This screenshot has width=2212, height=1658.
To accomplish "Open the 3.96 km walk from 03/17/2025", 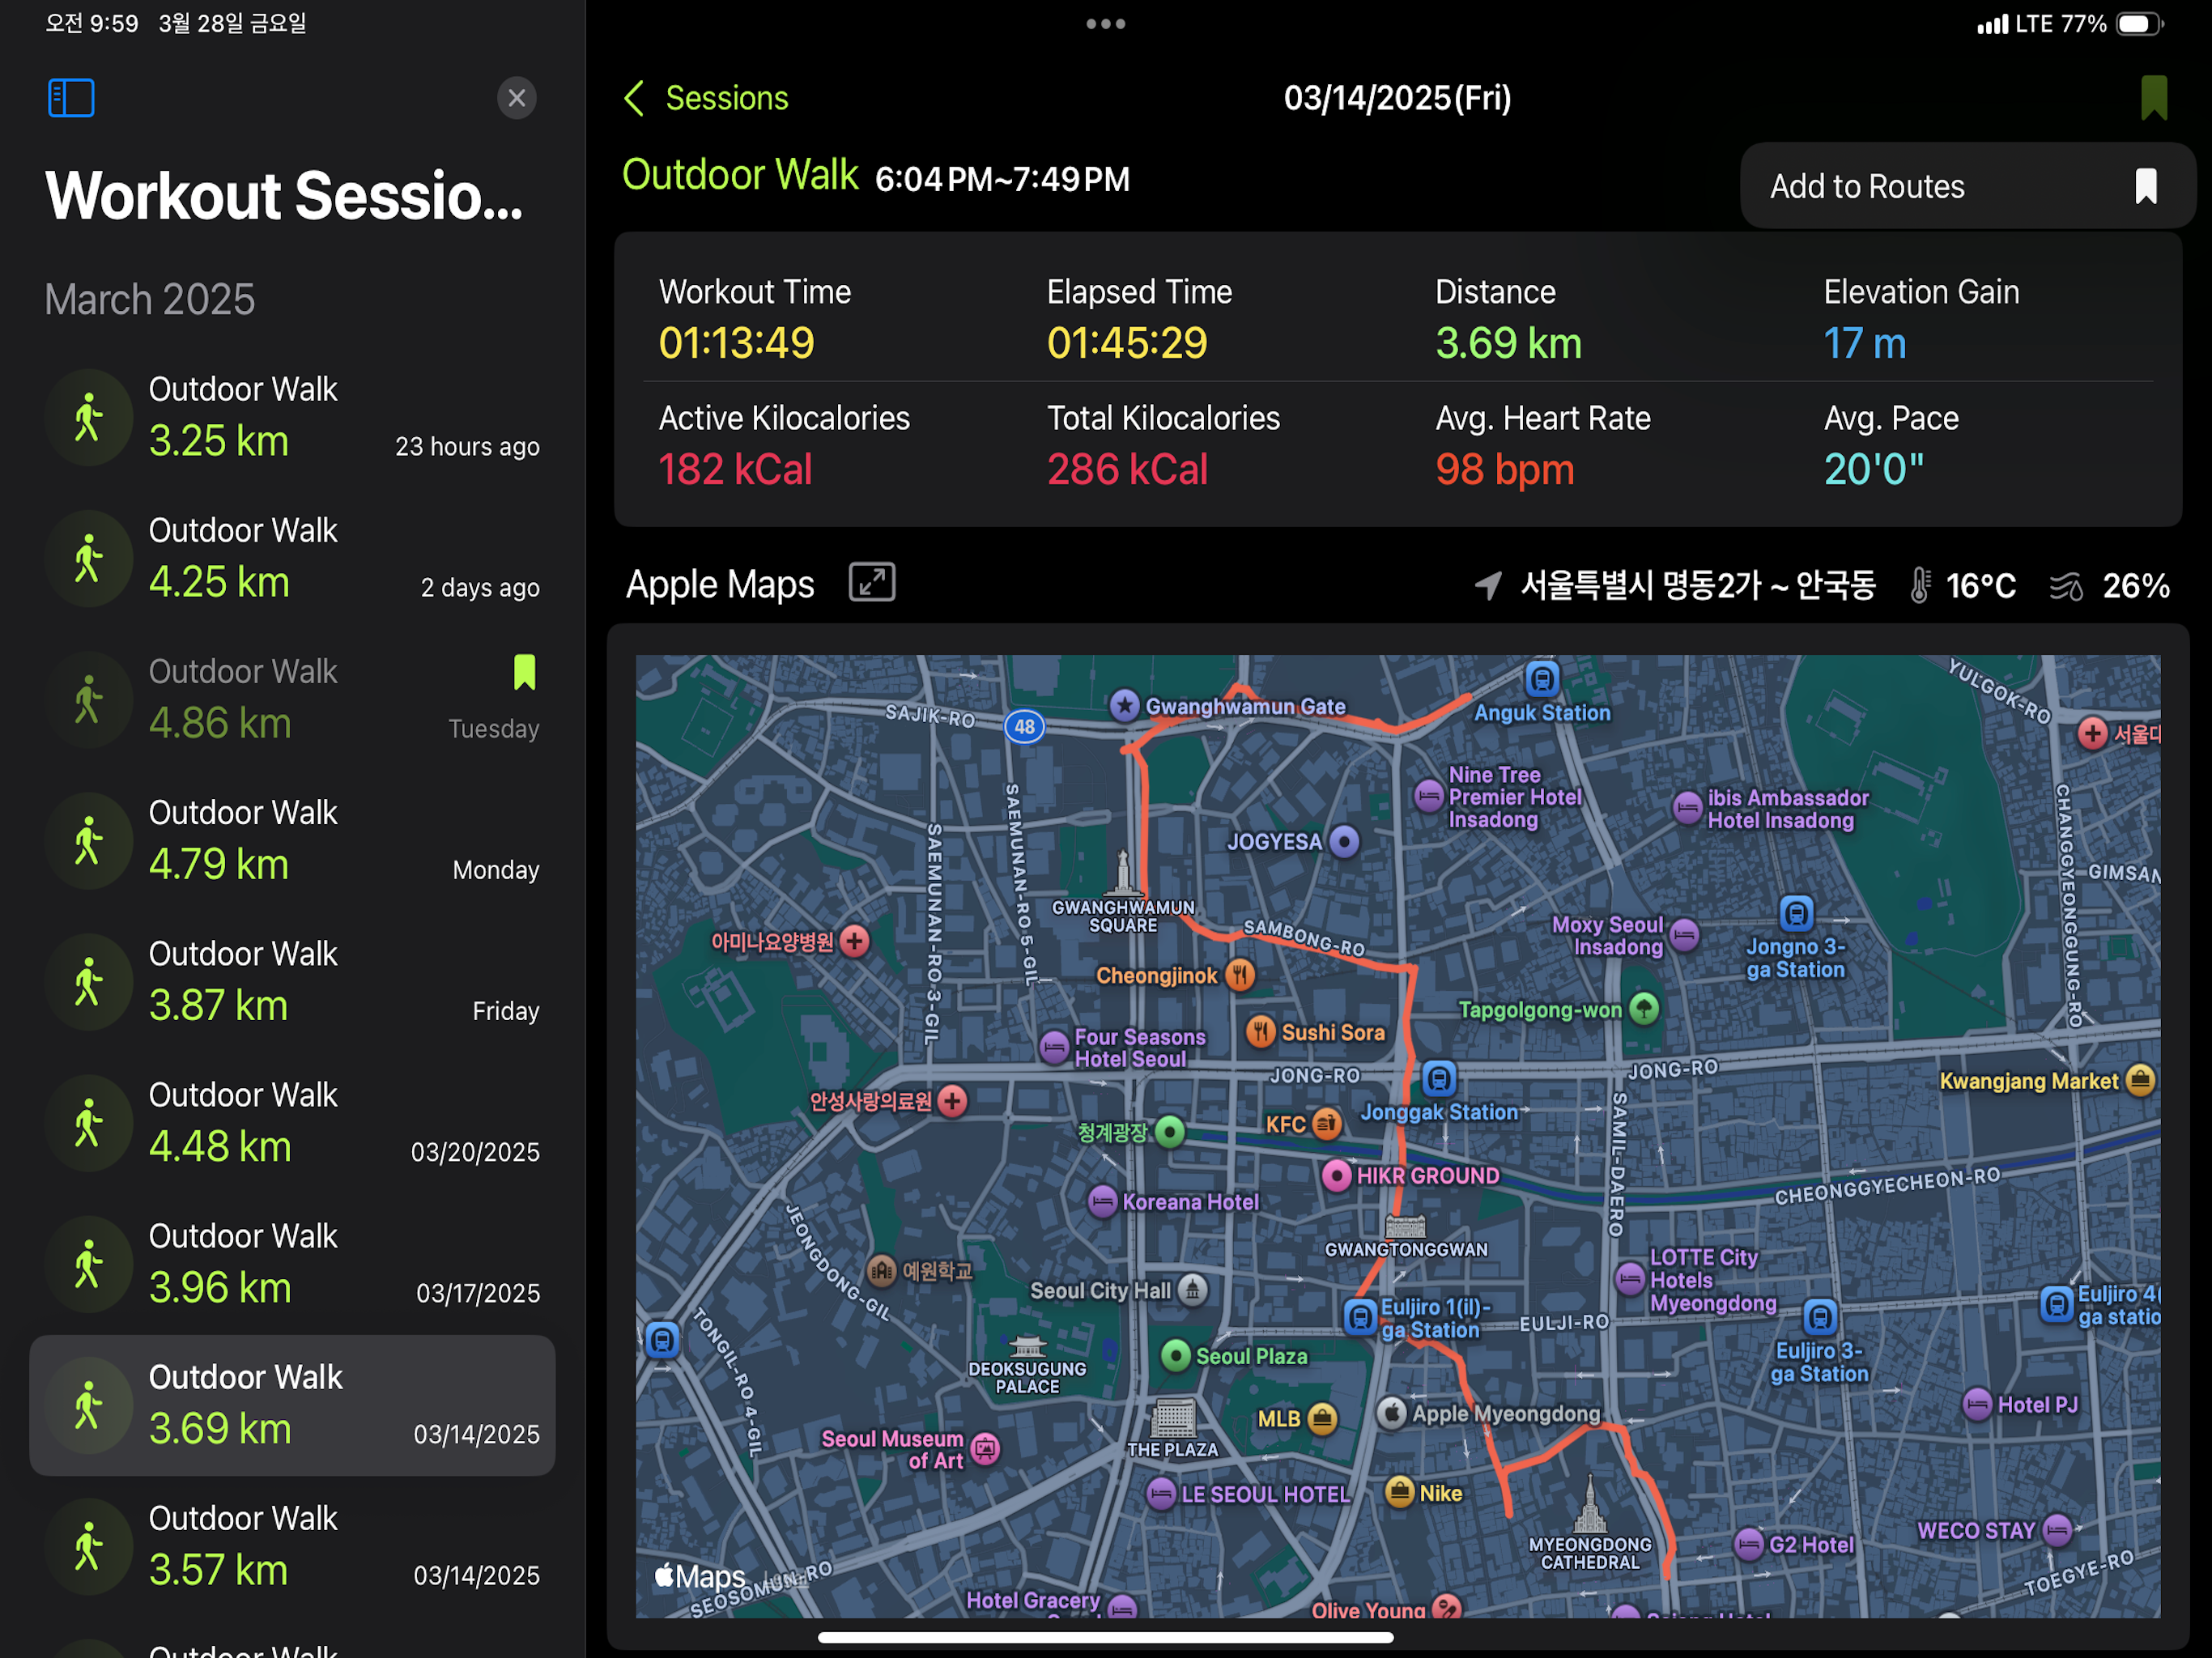I will (292, 1263).
